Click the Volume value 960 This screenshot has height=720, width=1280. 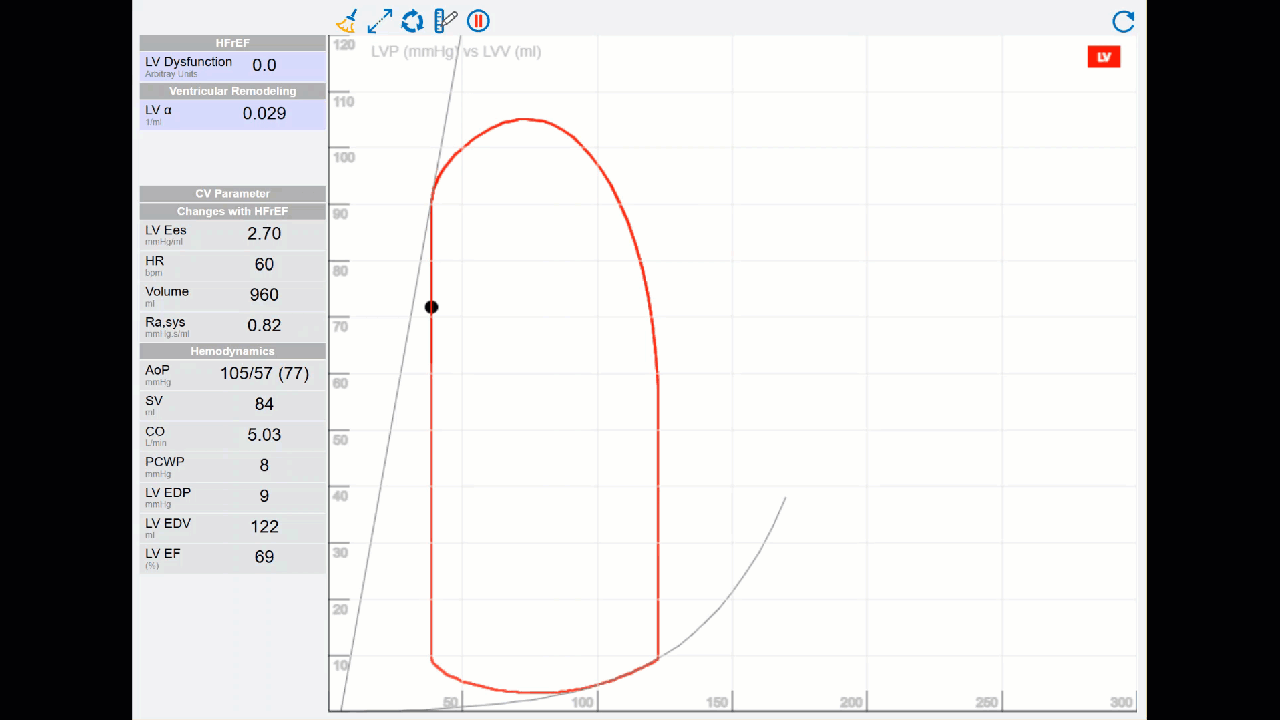264,295
